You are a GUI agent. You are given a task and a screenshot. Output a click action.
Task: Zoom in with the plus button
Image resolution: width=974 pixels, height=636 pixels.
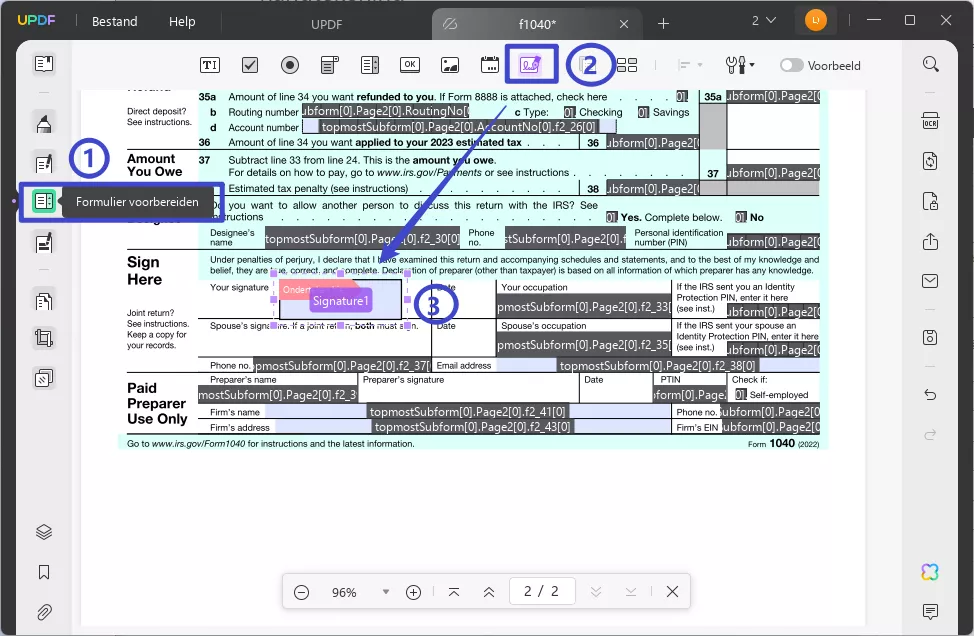(413, 592)
